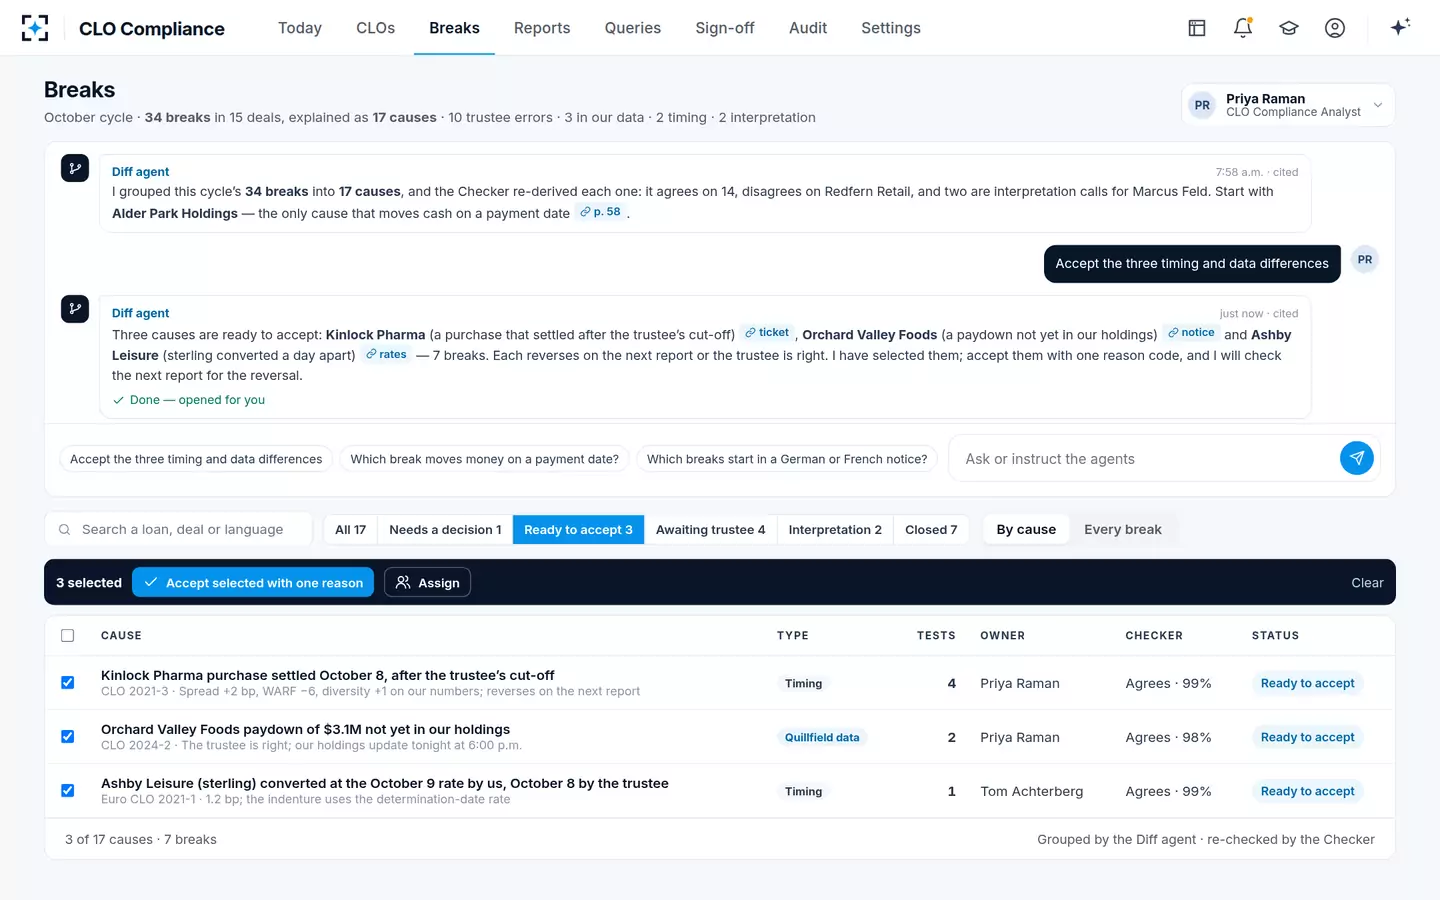
Task: Filter by Closed 7
Action: pos(931,530)
